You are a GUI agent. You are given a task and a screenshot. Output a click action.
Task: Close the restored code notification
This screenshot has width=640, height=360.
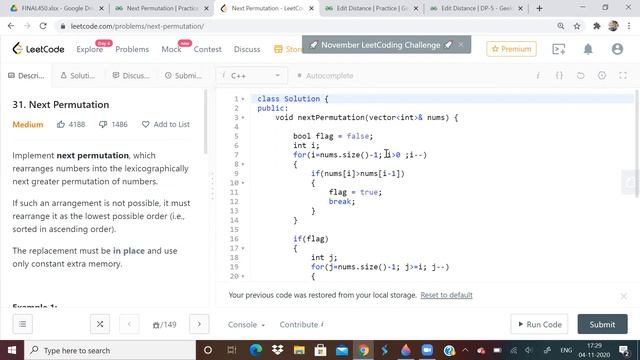pos(623,296)
